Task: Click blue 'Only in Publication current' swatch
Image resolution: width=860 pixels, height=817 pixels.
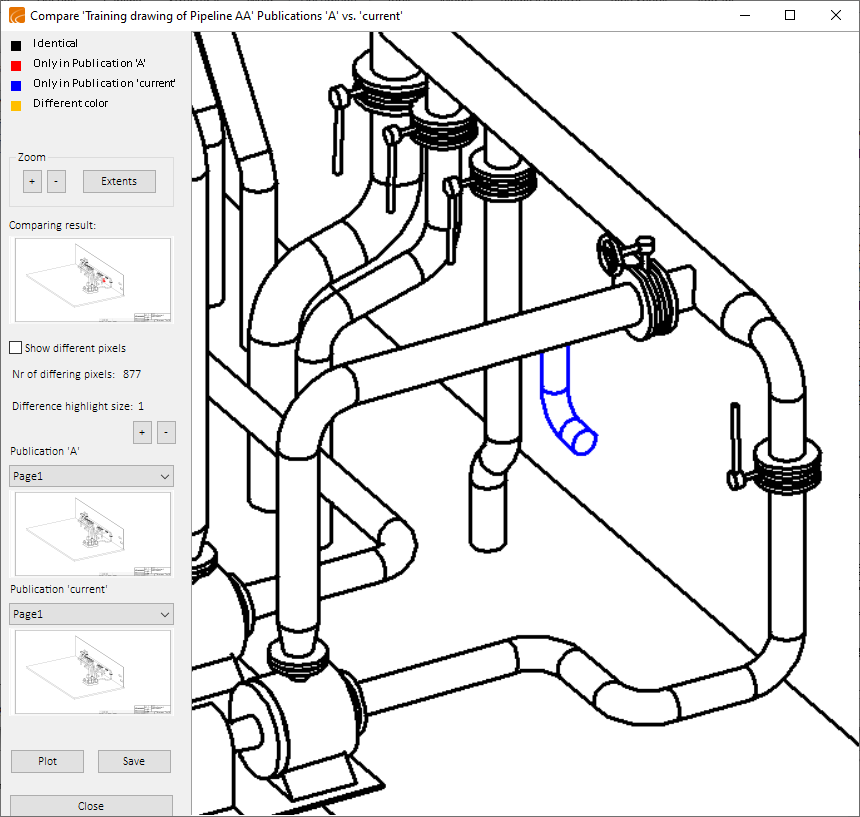Action: (16, 84)
